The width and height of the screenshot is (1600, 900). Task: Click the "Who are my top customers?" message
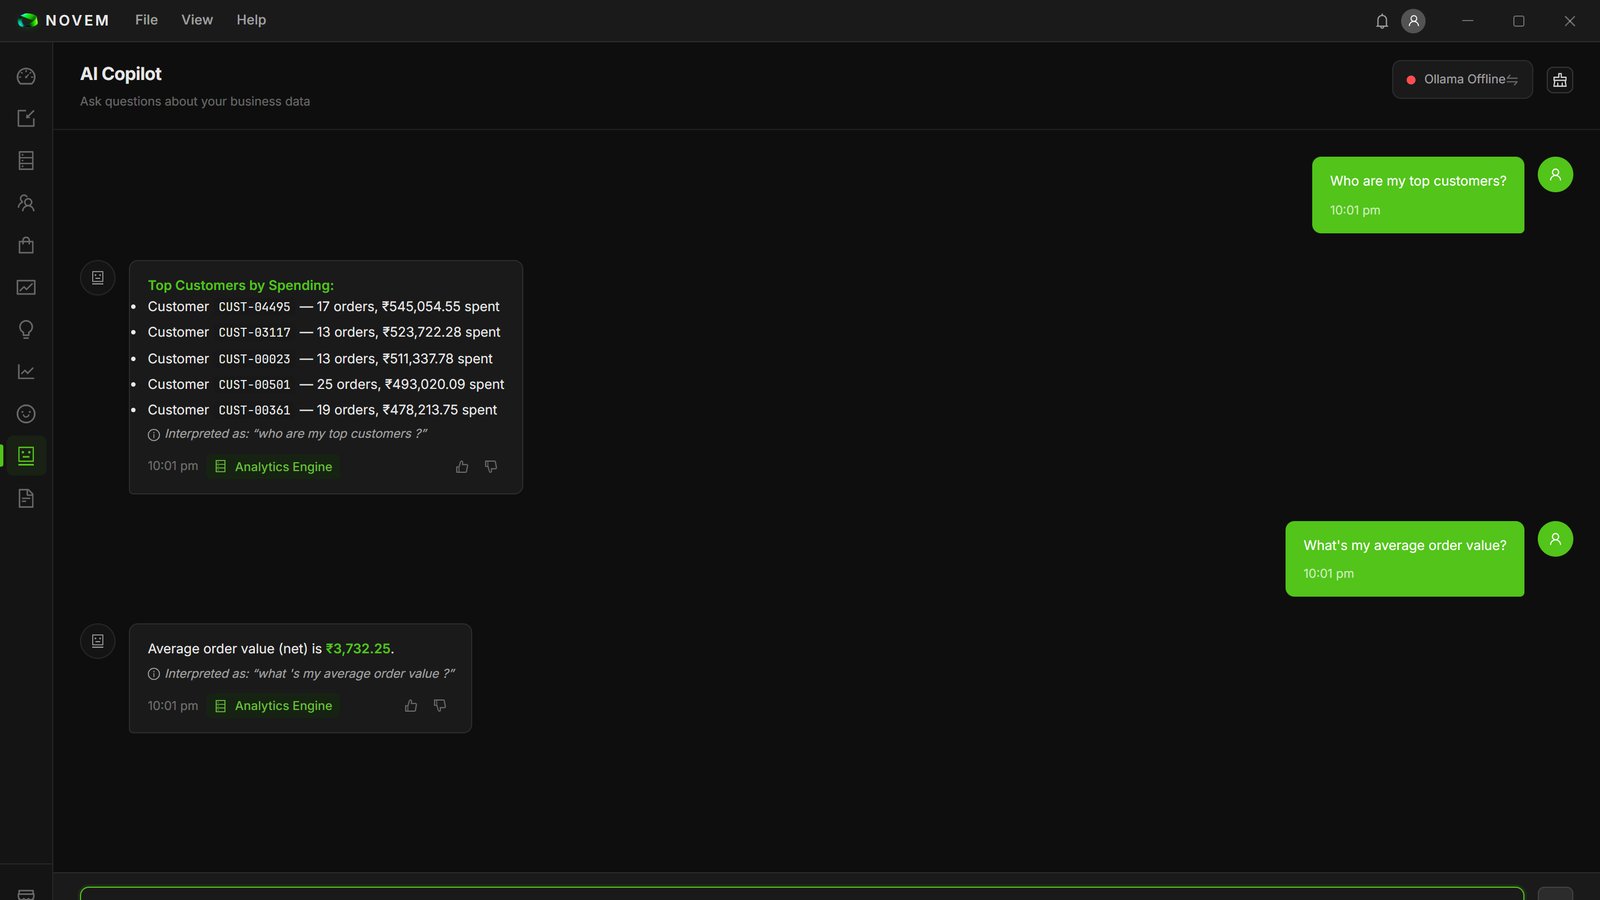(x=1418, y=195)
